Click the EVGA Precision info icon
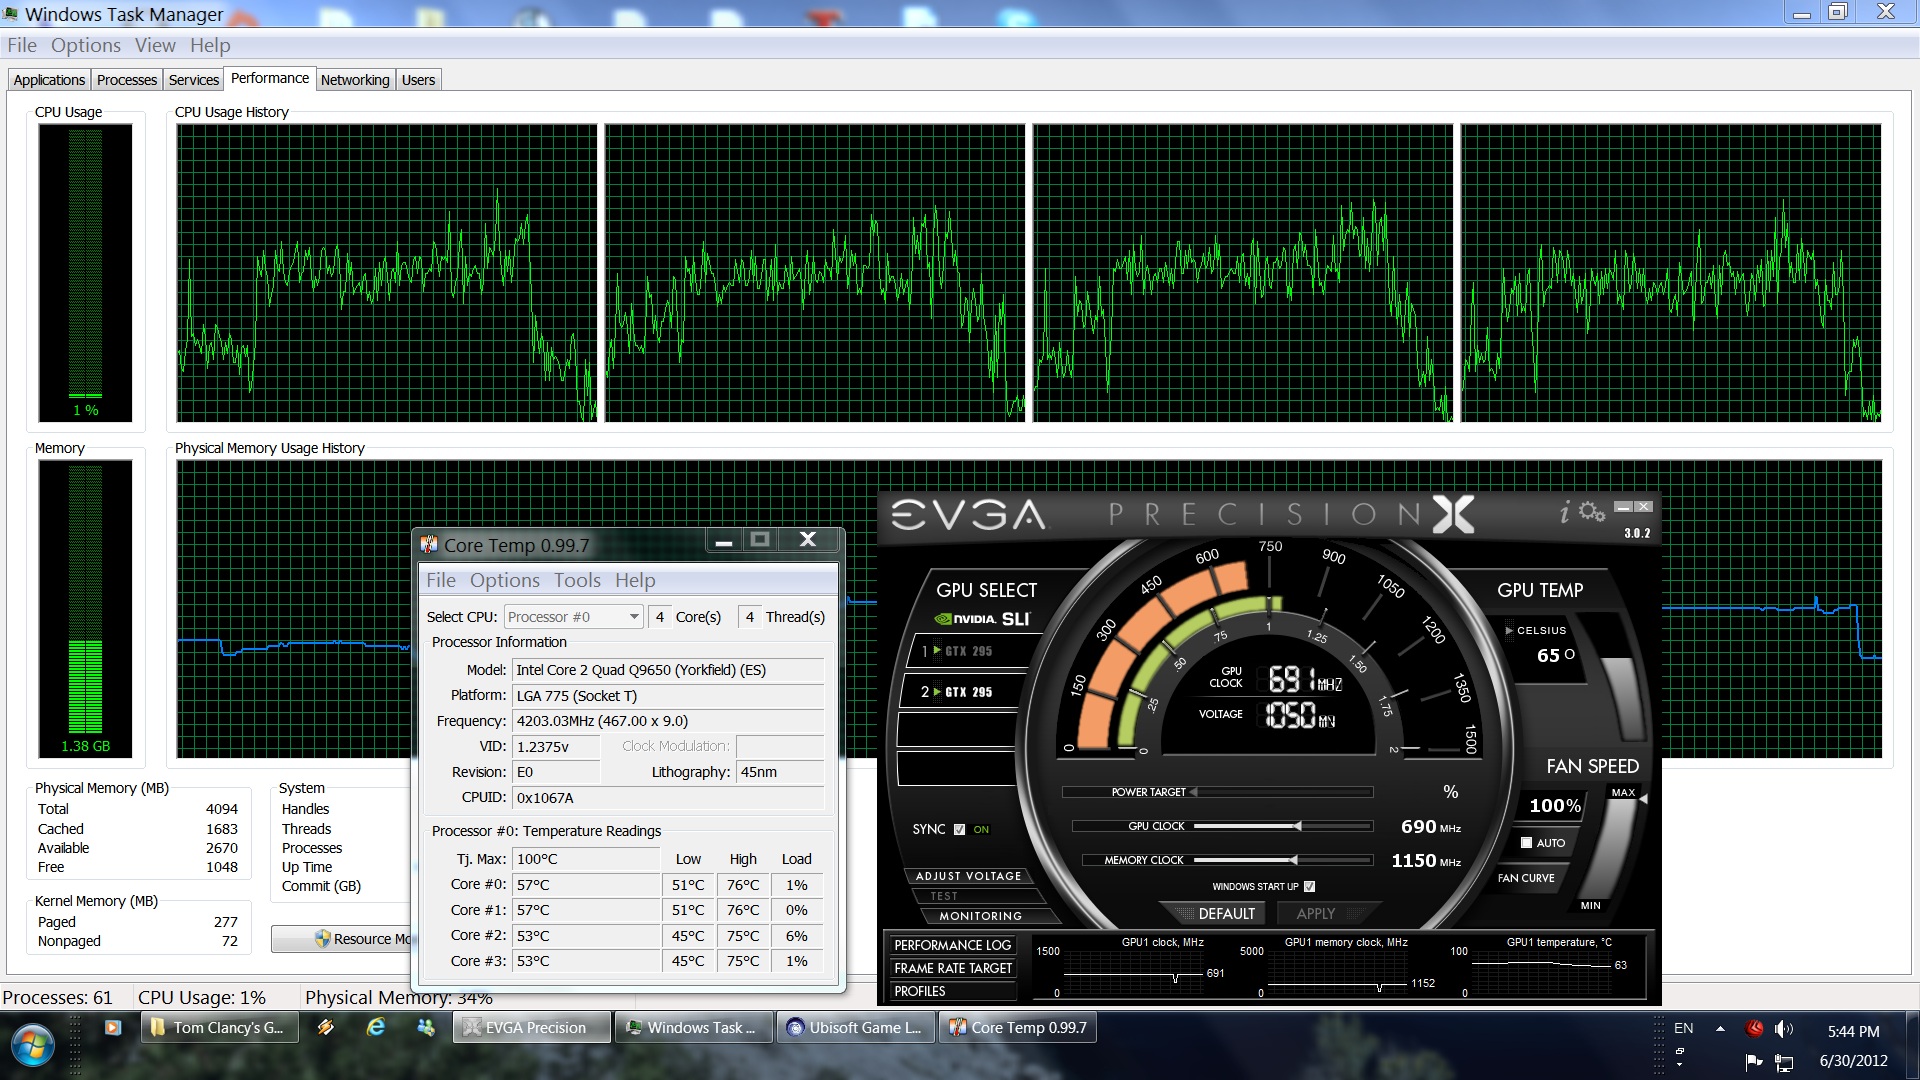This screenshot has height=1080, width=1920. [x=1565, y=513]
